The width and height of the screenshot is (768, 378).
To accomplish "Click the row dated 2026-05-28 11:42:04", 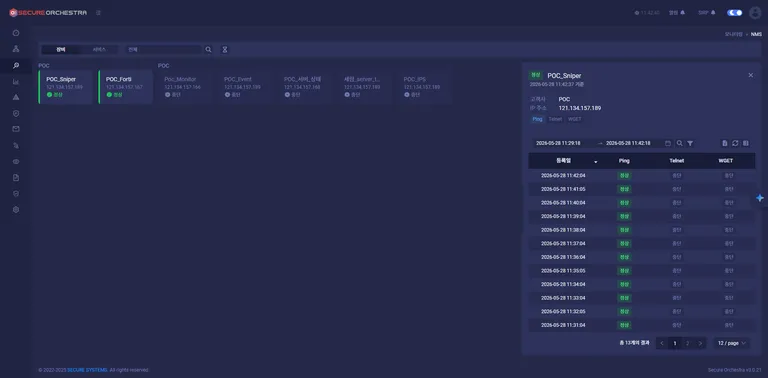I will pos(642,175).
